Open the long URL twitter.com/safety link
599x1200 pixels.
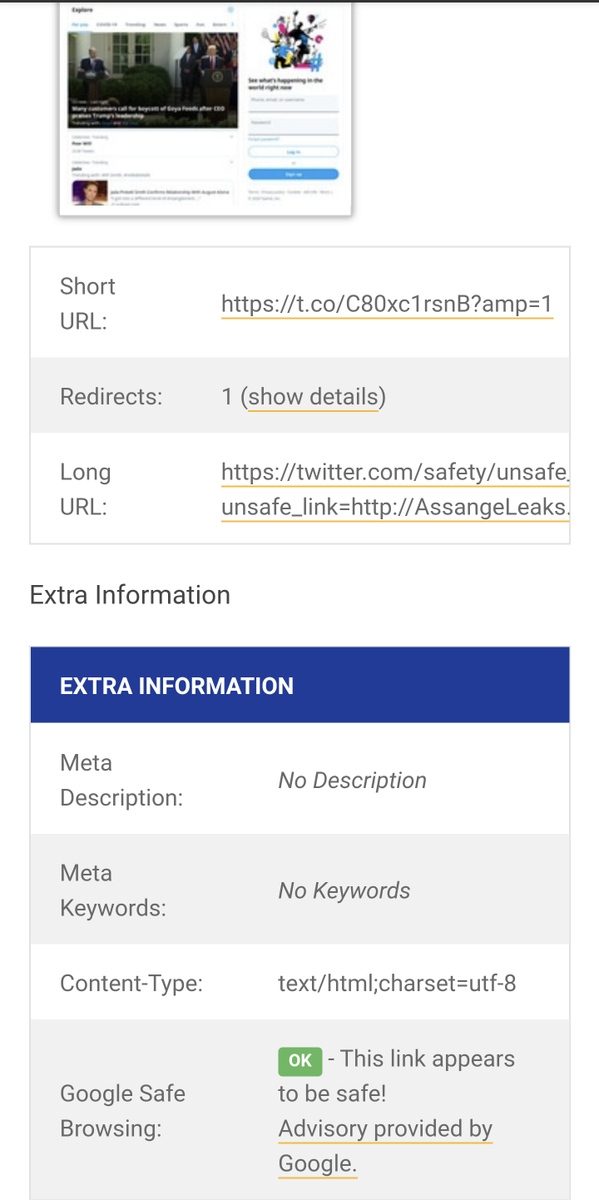coord(395,472)
